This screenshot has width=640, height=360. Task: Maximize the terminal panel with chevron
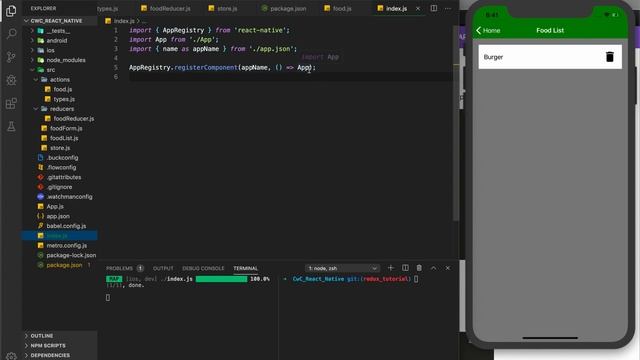pos(433,268)
